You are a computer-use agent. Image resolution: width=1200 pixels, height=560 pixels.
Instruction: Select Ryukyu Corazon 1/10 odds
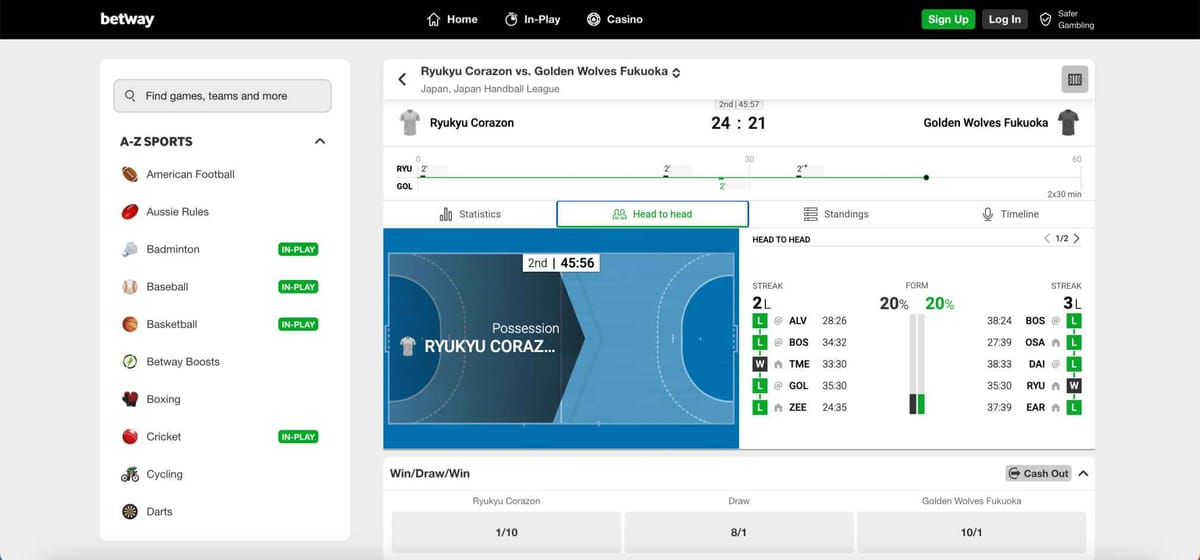point(506,532)
